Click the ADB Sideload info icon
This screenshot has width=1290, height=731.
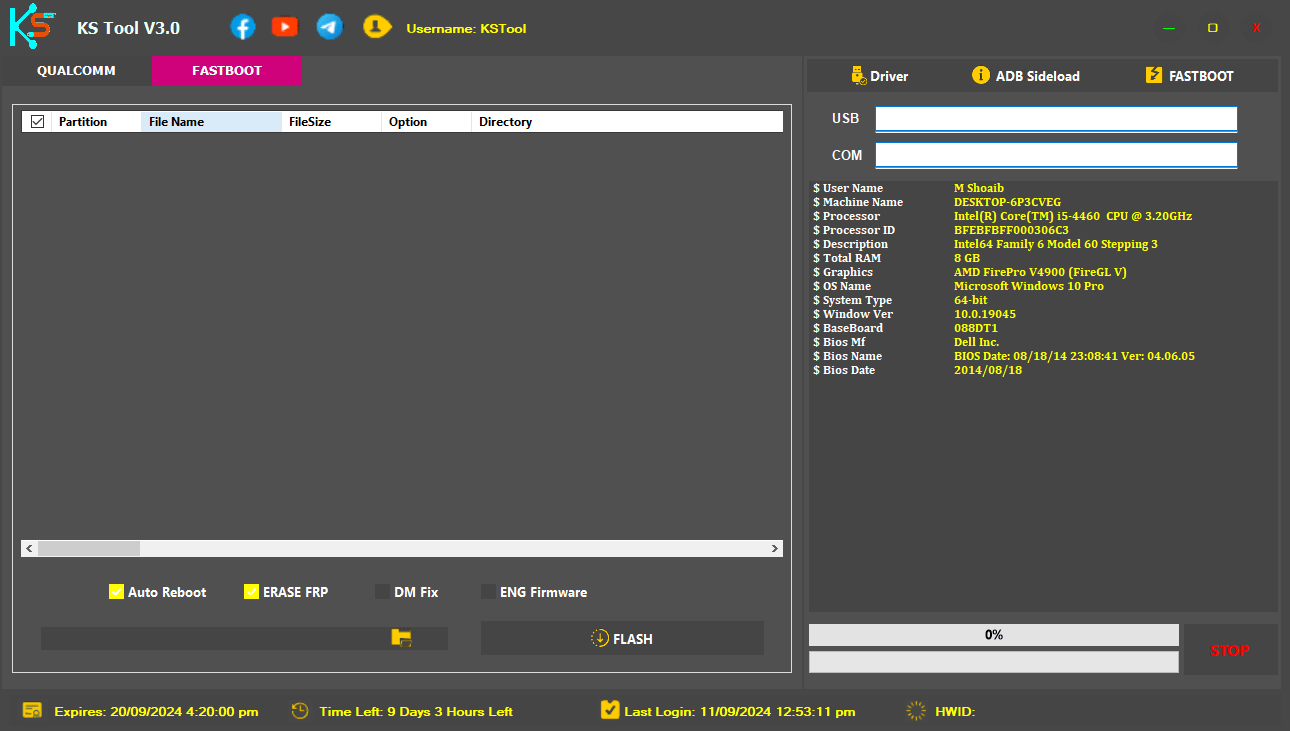tap(980, 75)
